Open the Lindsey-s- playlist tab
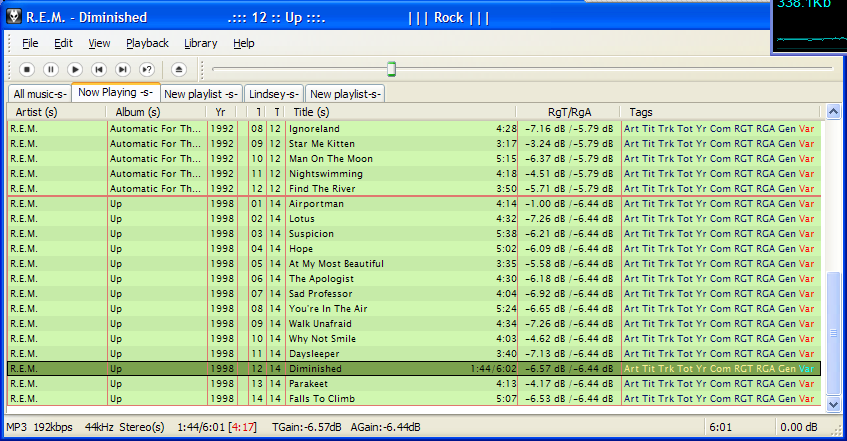 (x=274, y=94)
